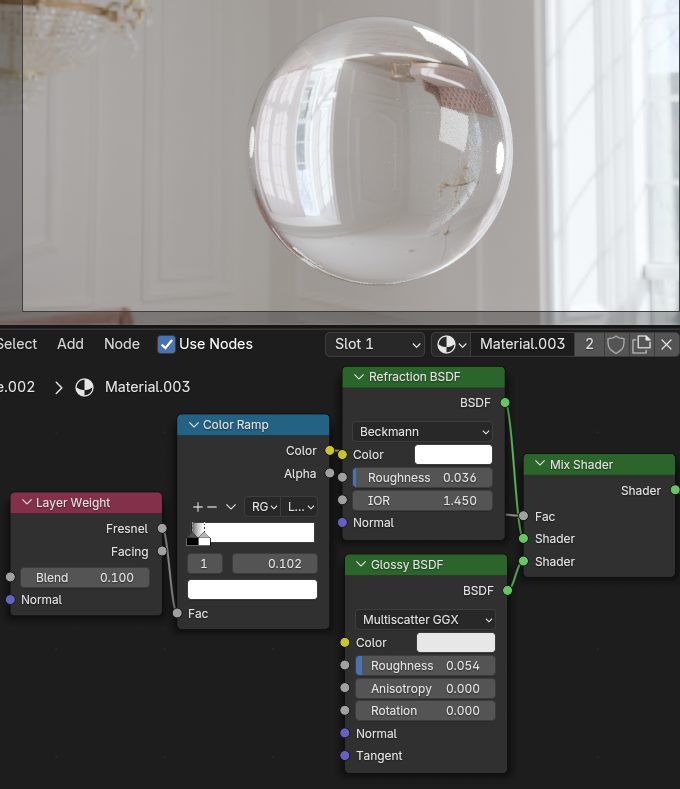Unlink material with the X icon
Viewport: 680px width, 789px height.
click(x=667, y=344)
